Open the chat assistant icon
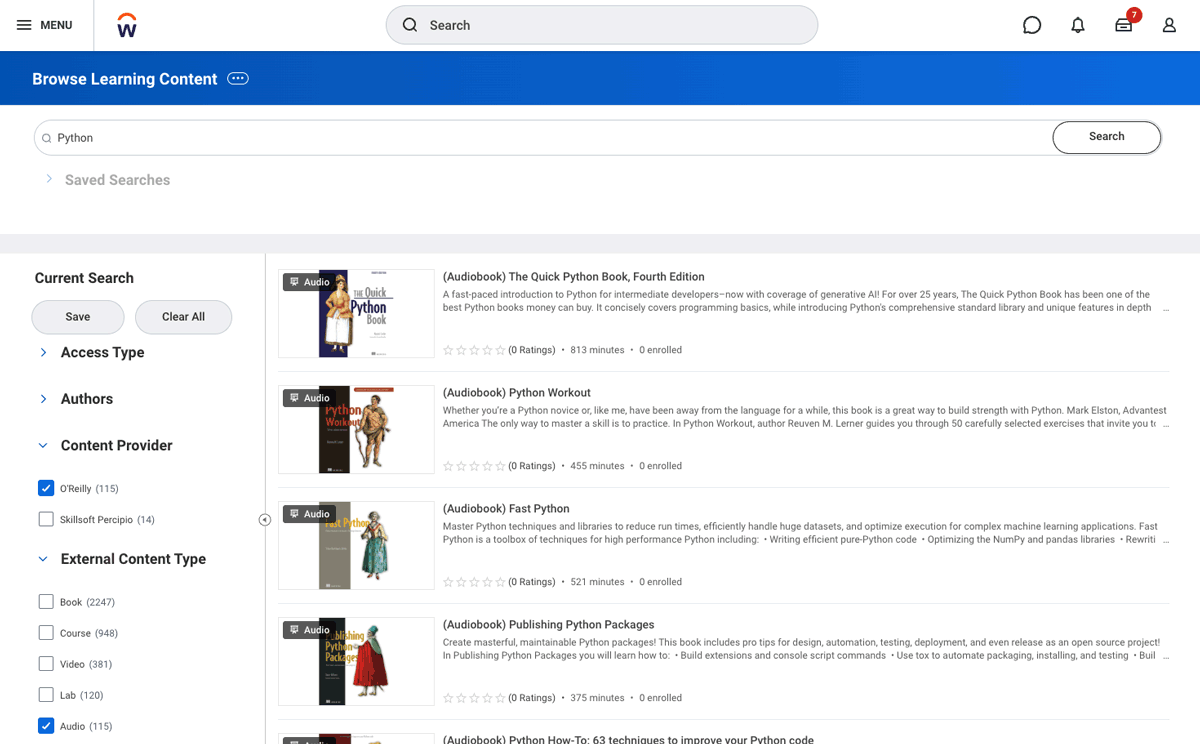The width and height of the screenshot is (1200, 744). (1032, 25)
